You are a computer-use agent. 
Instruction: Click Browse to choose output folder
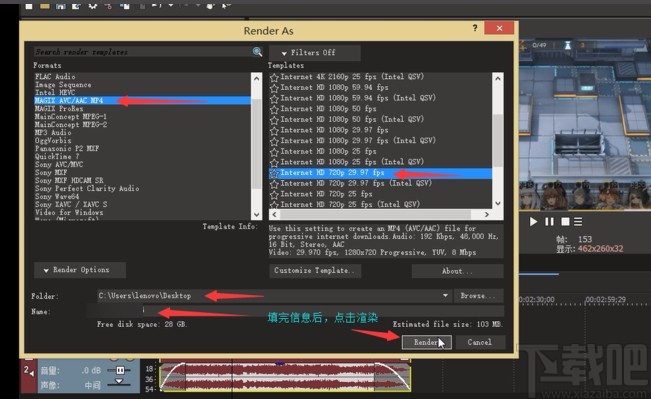coord(478,296)
